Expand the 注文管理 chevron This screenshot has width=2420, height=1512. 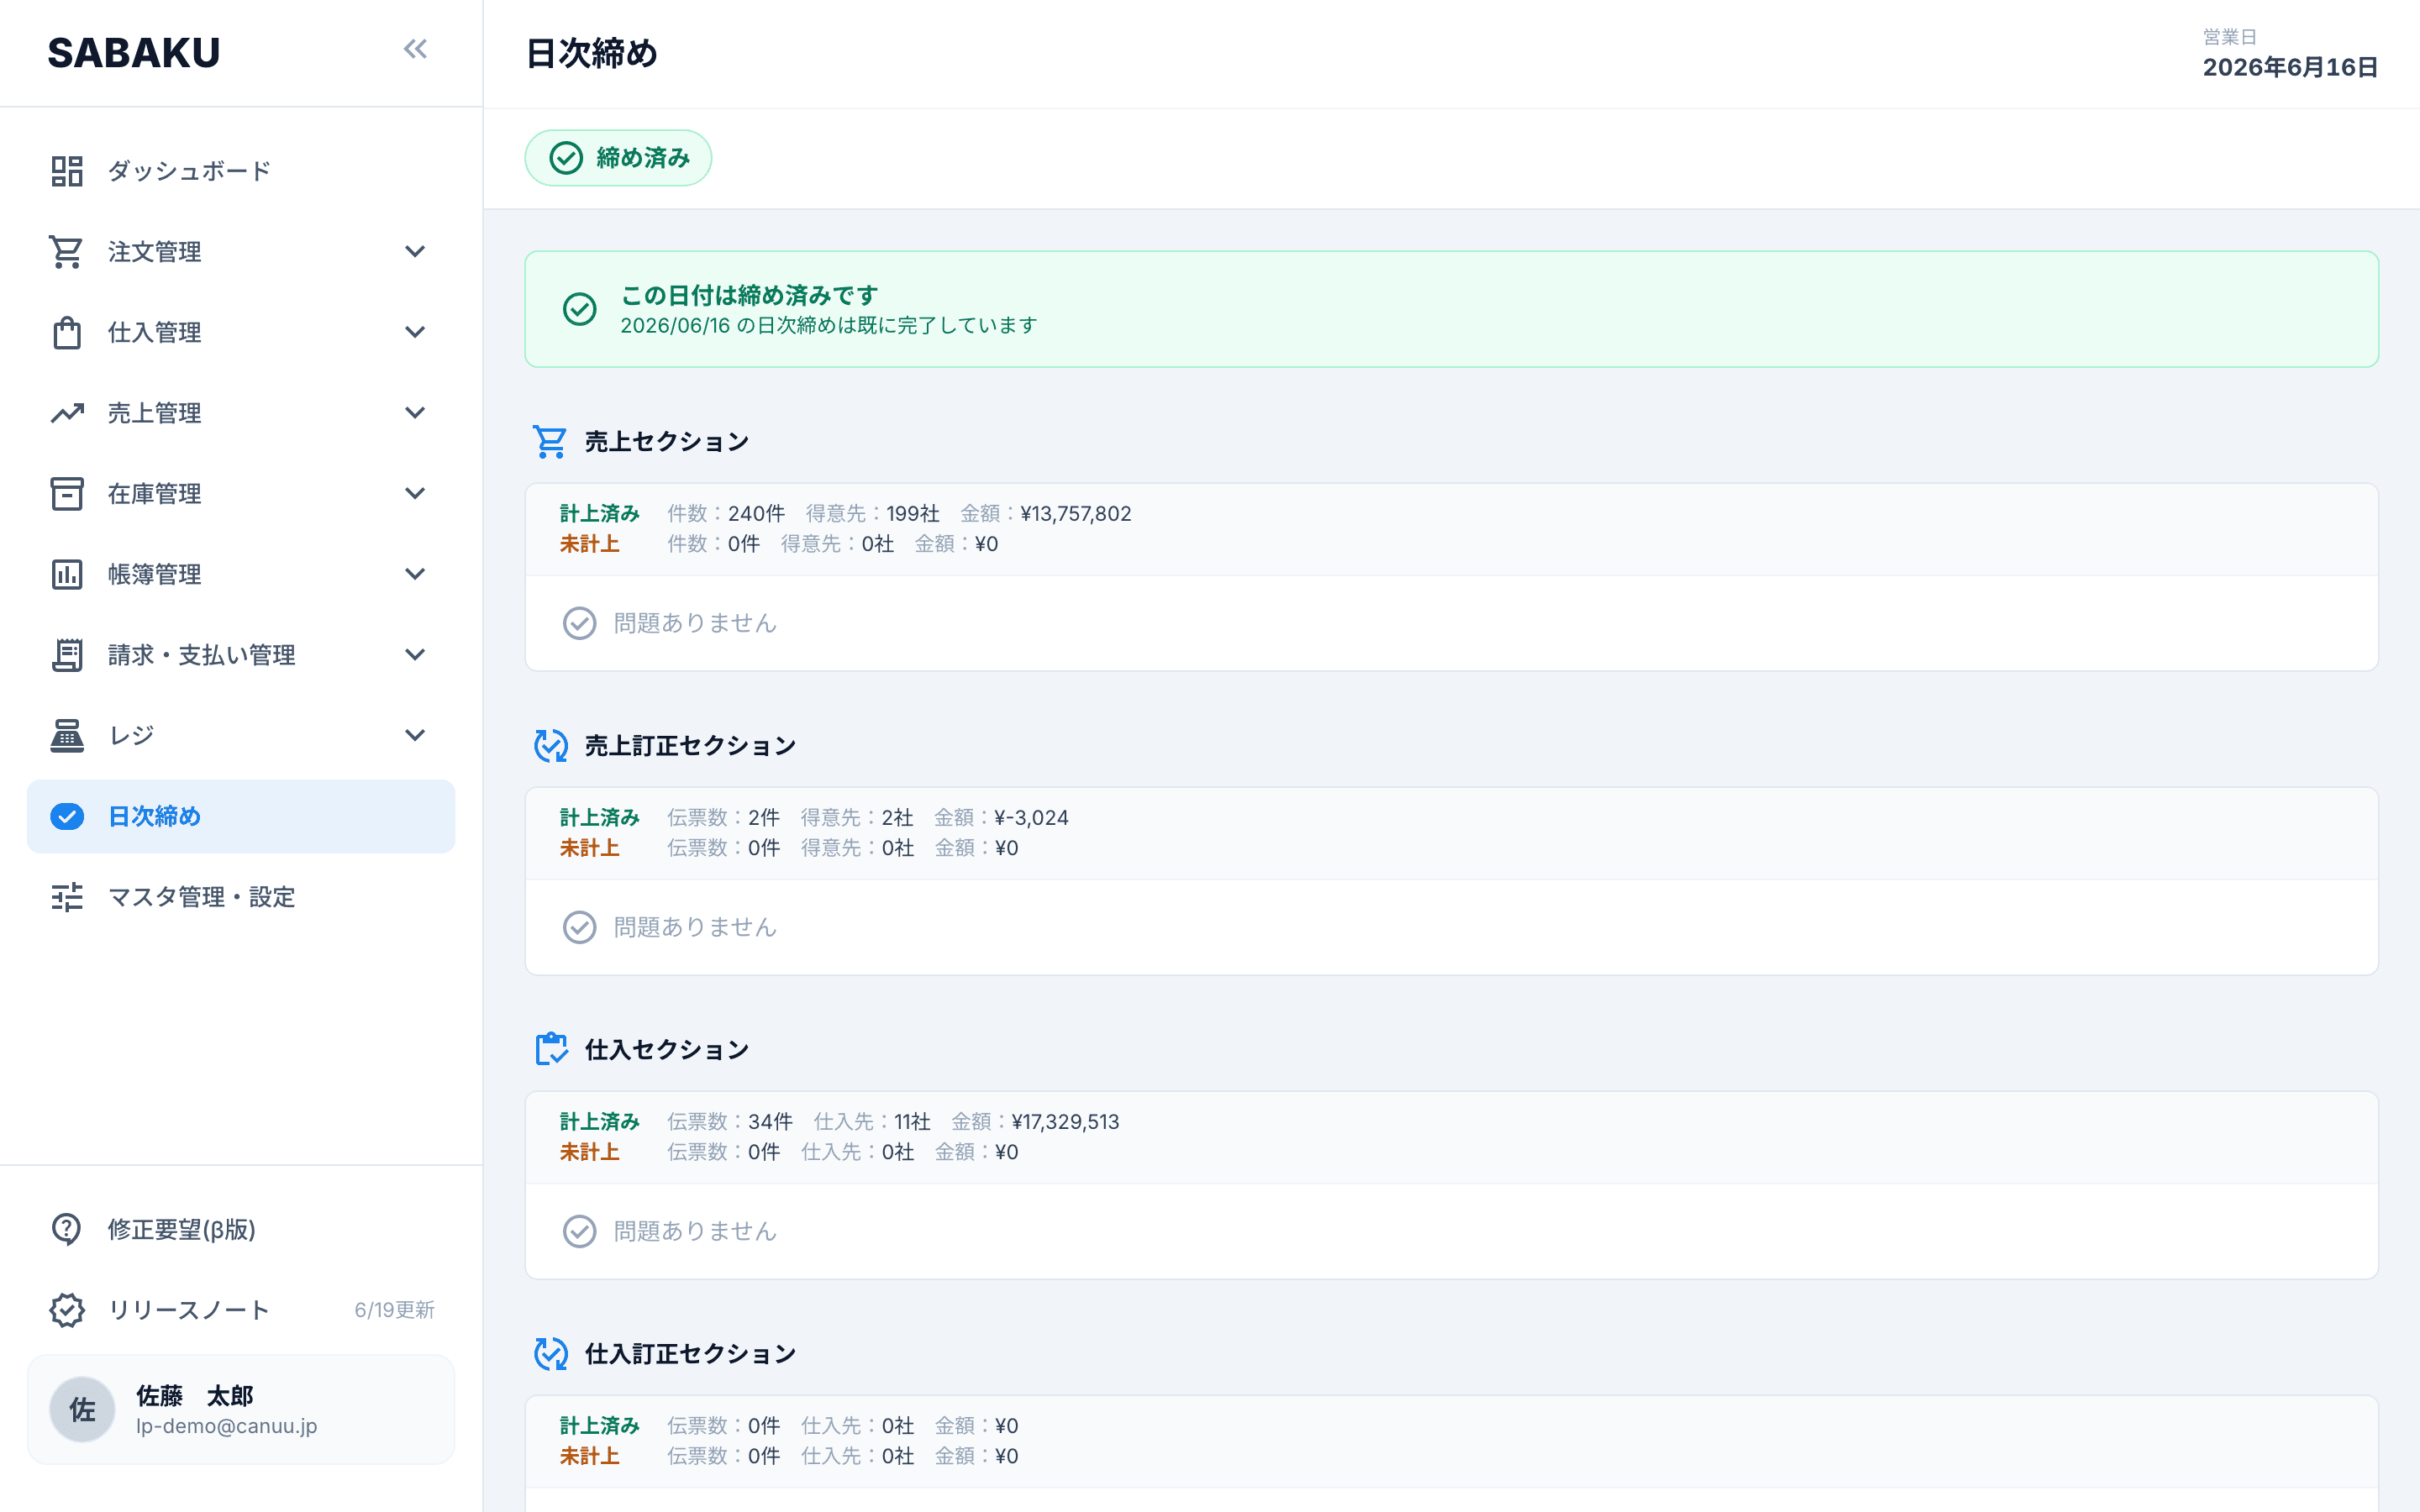point(415,252)
